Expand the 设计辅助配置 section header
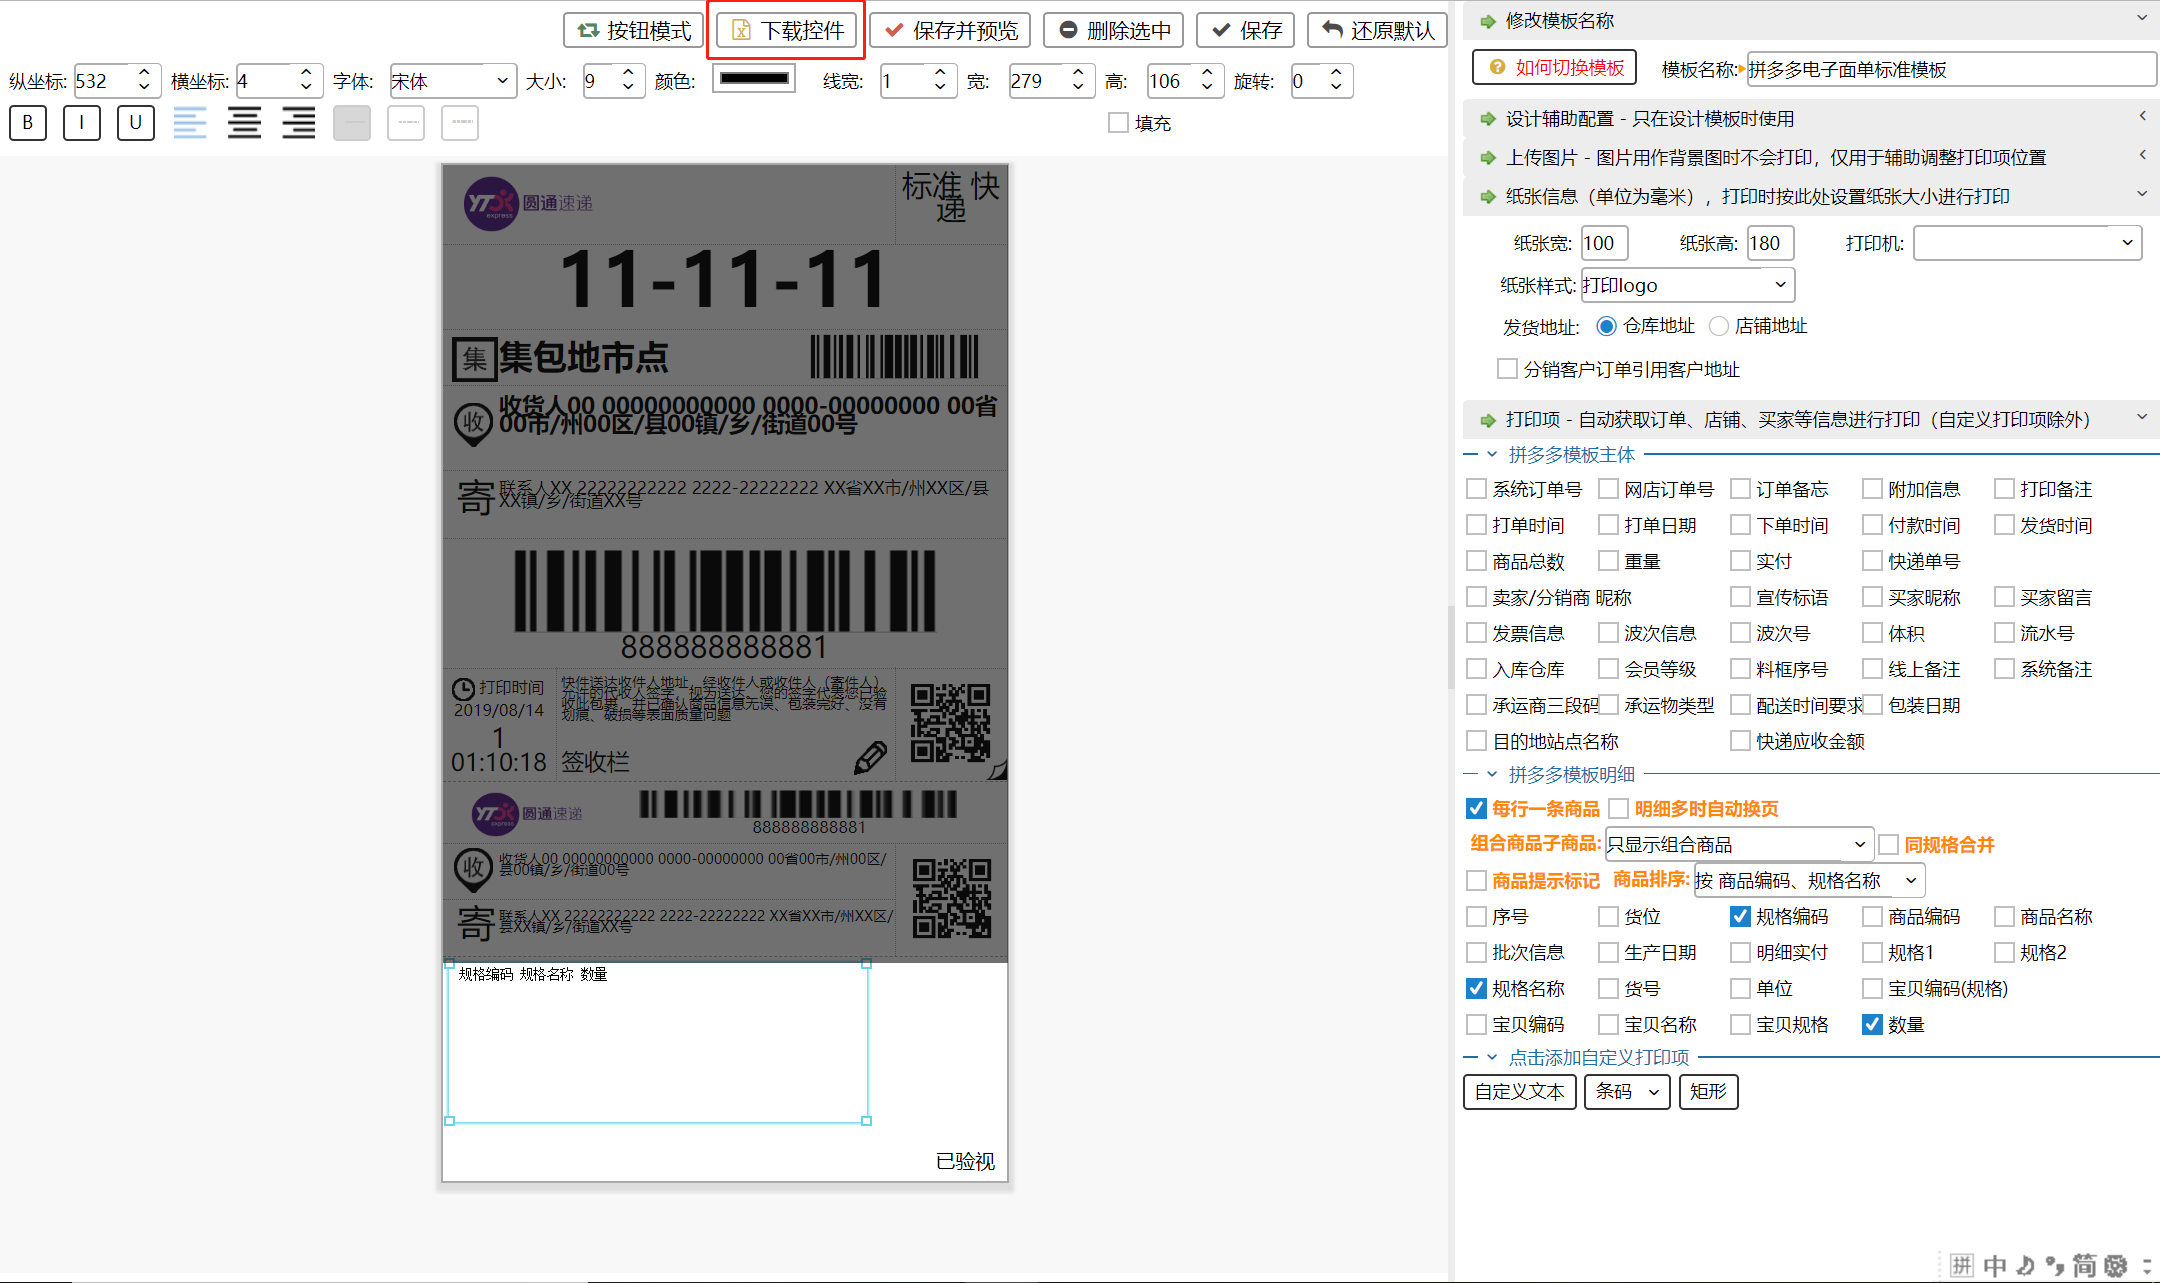This screenshot has height=1283, width=2160. point(1810,119)
